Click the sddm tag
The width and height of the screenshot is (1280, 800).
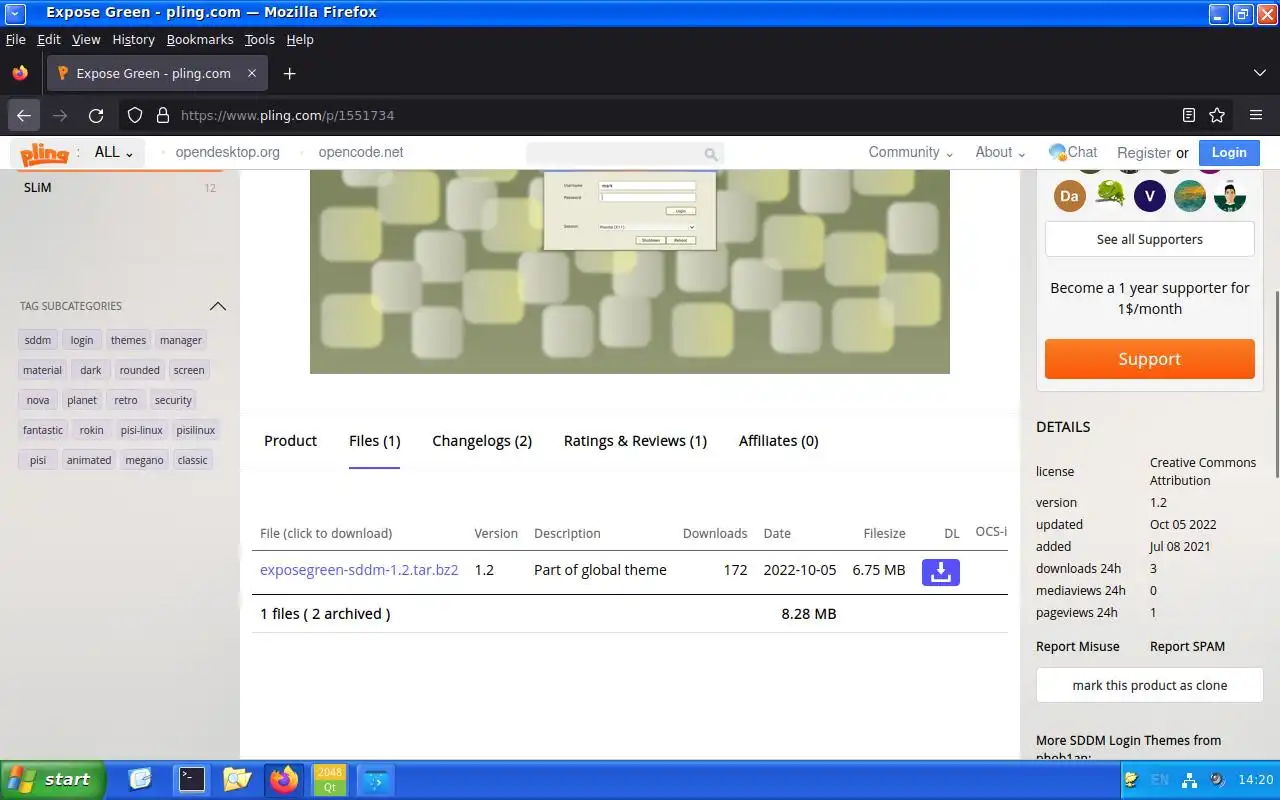[x=38, y=340]
